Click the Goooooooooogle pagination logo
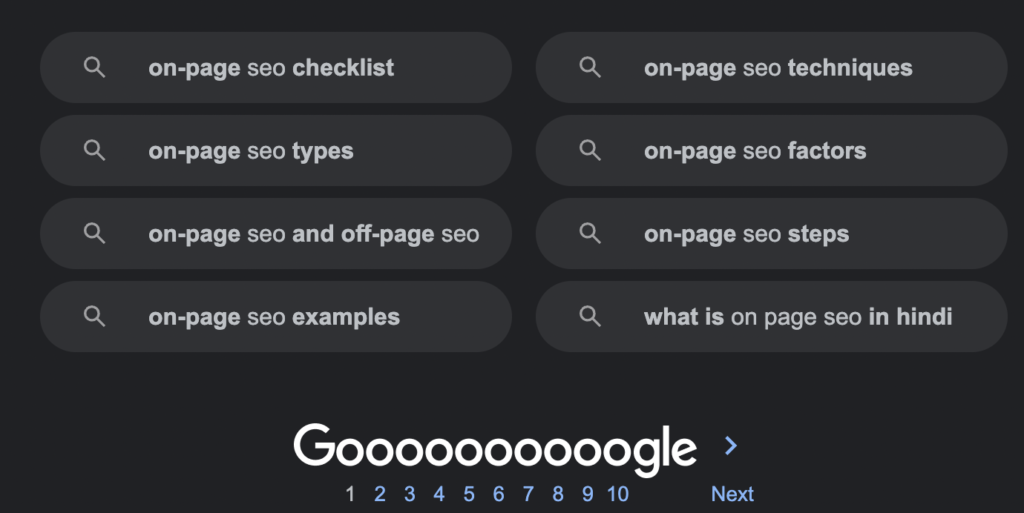The width and height of the screenshot is (1024, 513). click(494, 449)
